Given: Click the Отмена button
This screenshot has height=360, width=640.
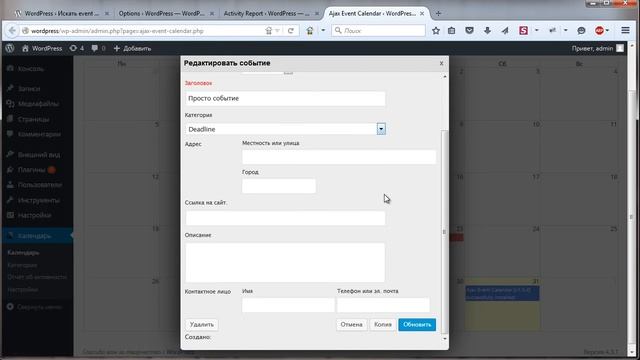Looking at the screenshot, I should (351, 324).
